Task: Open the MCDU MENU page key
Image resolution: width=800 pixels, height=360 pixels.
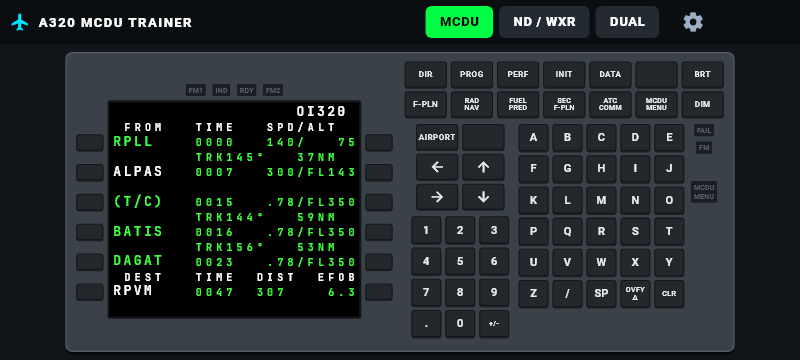Action: pos(656,105)
